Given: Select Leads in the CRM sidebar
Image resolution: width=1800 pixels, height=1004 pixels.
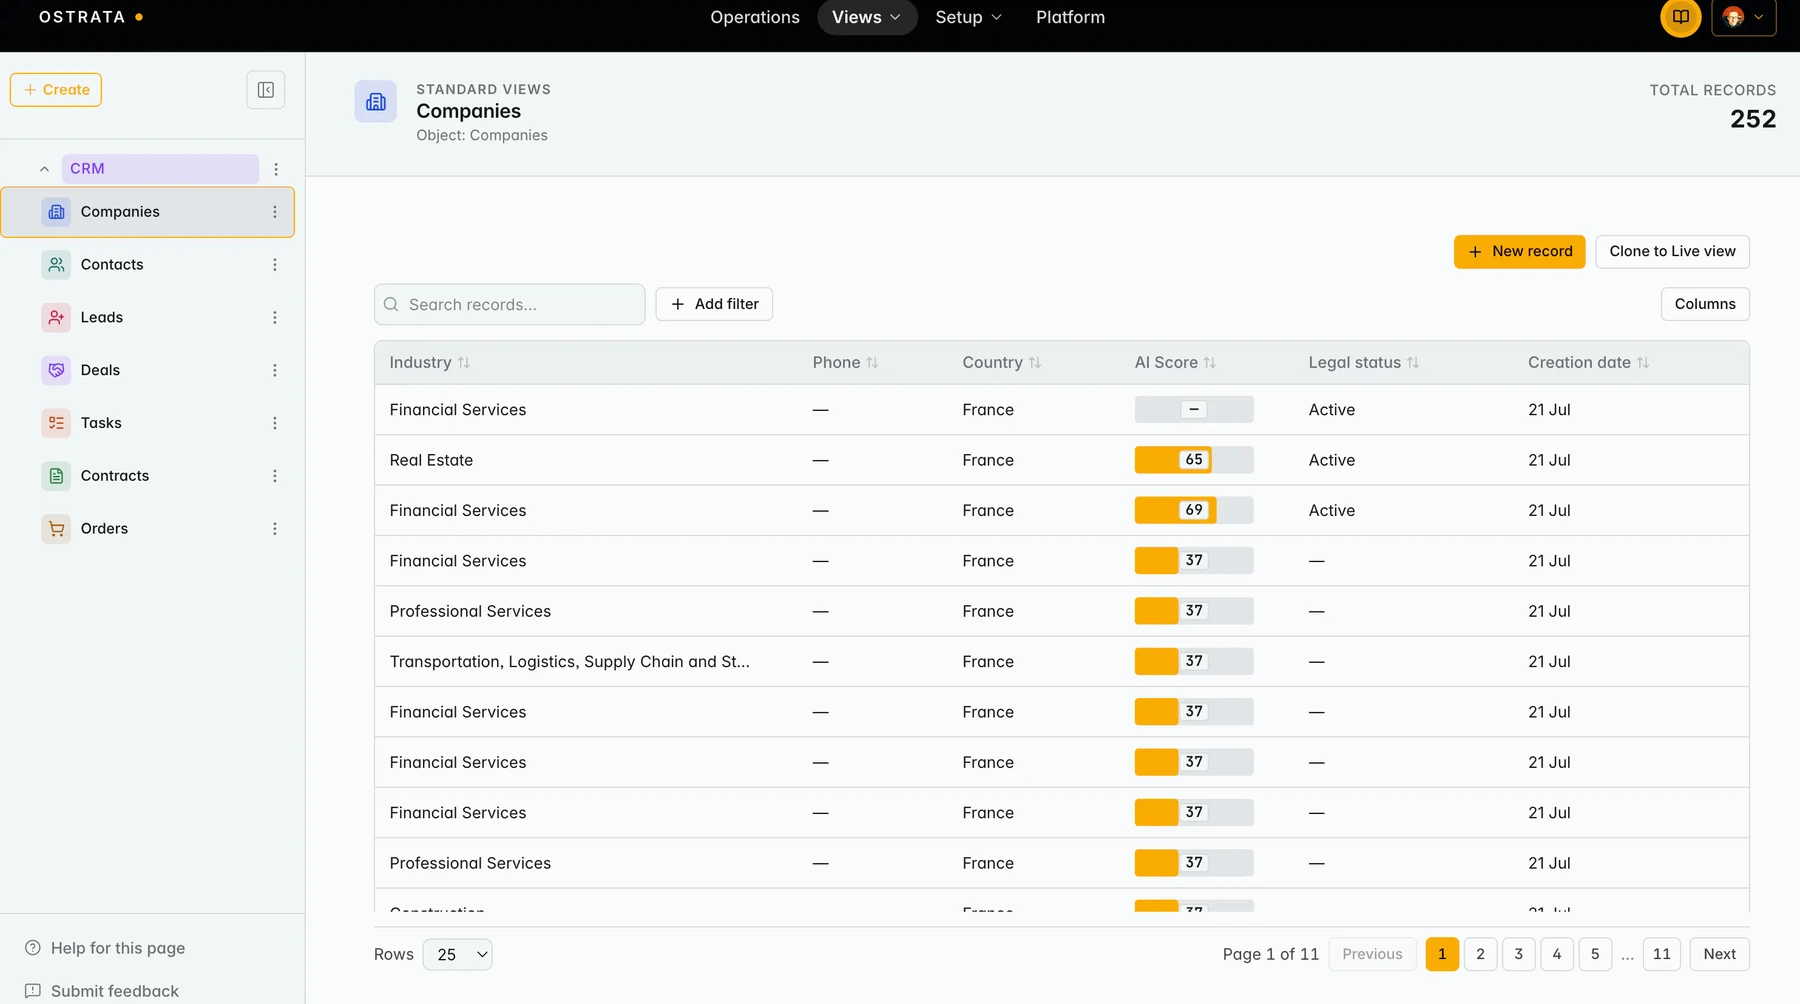Looking at the screenshot, I should point(148,318).
